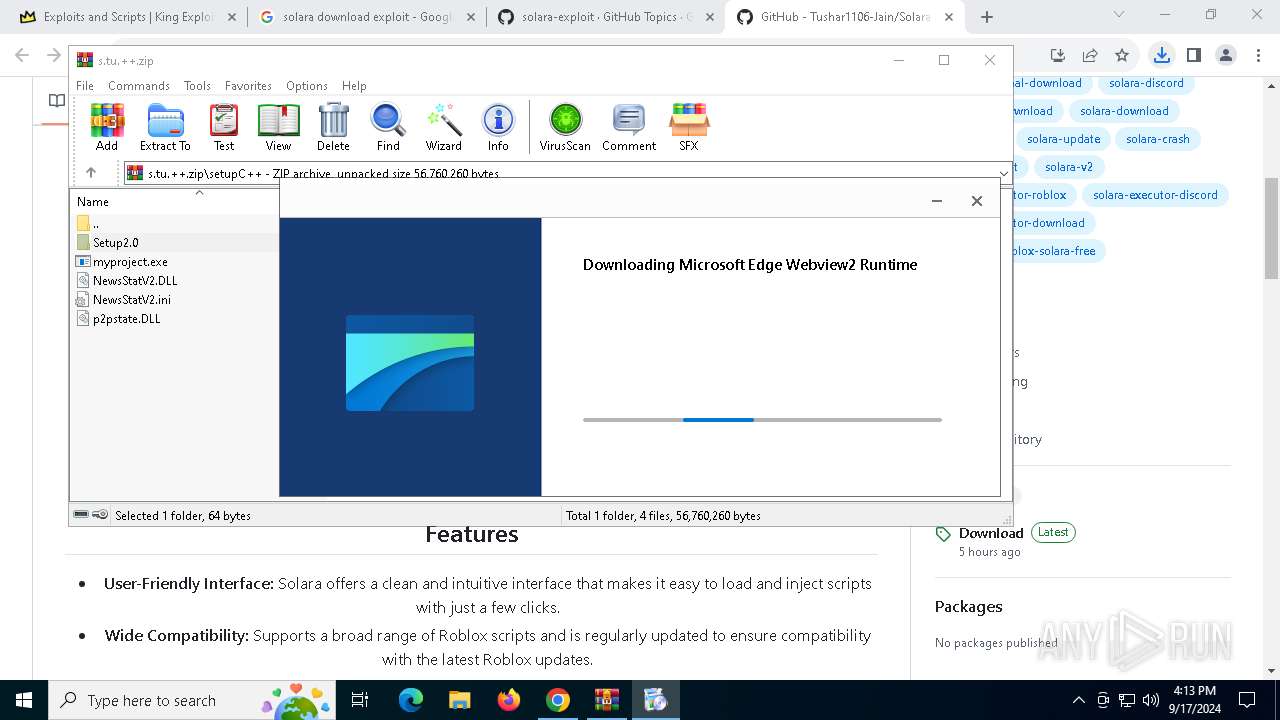This screenshot has height=720, width=1280.
Task: Open Microsoft Edge from the taskbar
Action: 411,700
